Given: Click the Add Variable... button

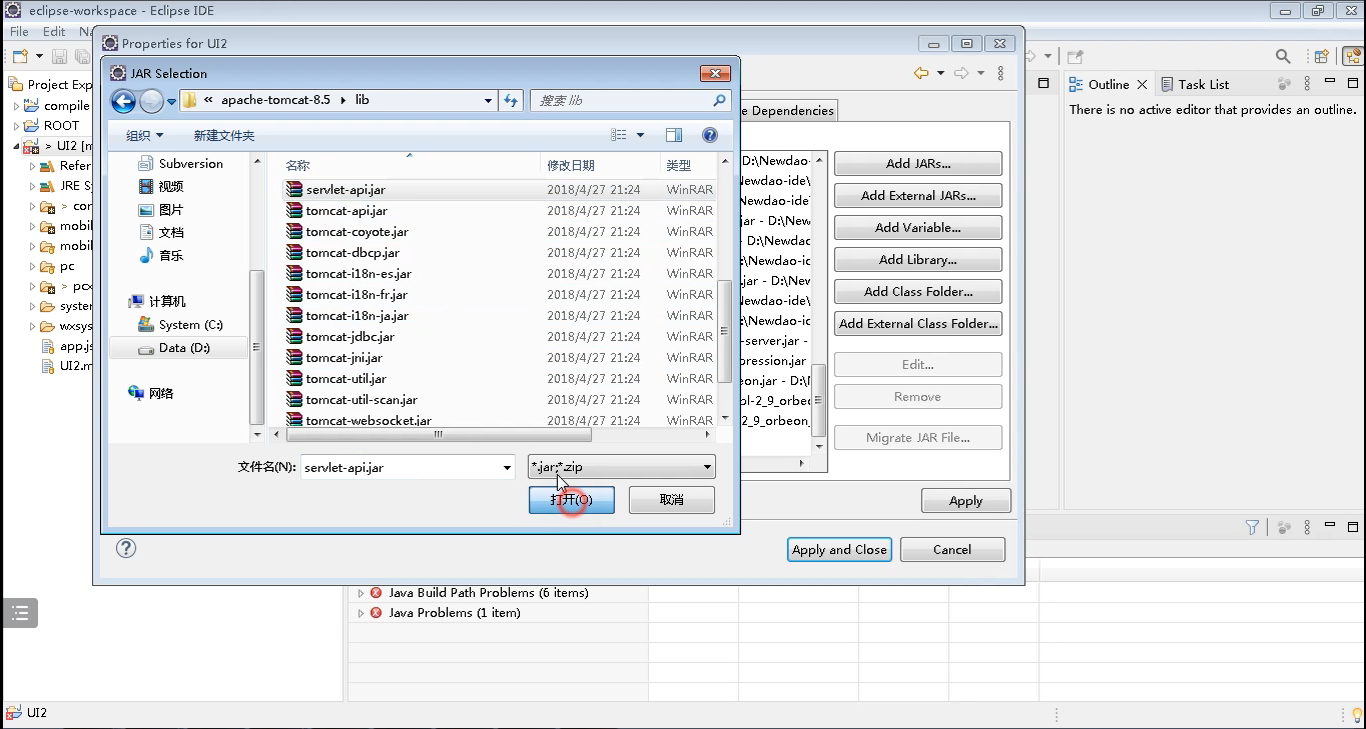Looking at the screenshot, I should [x=918, y=228].
